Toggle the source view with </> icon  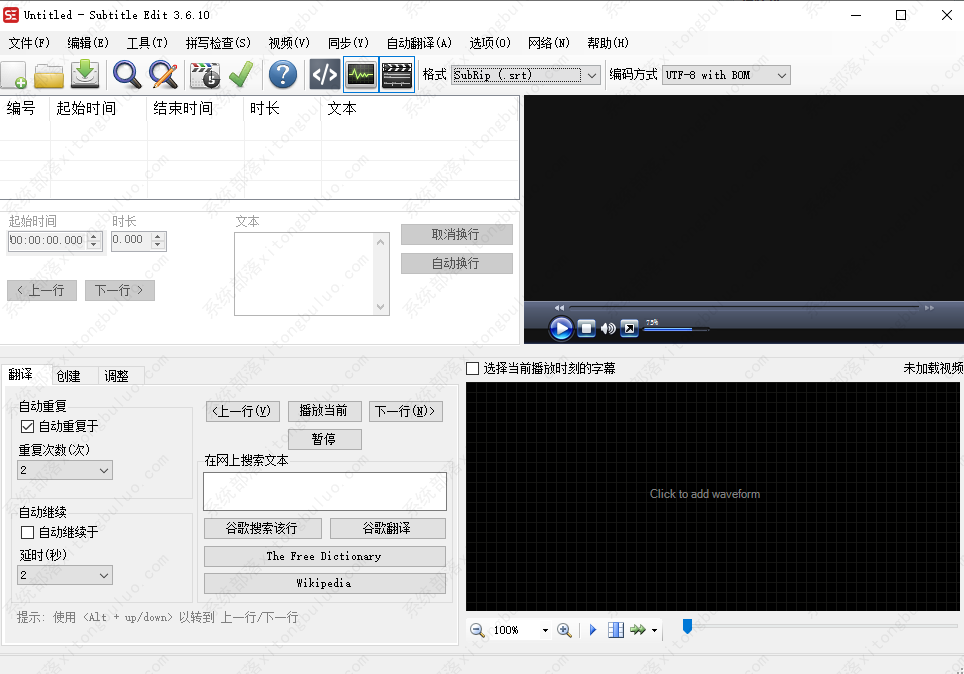[x=323, y=74]
